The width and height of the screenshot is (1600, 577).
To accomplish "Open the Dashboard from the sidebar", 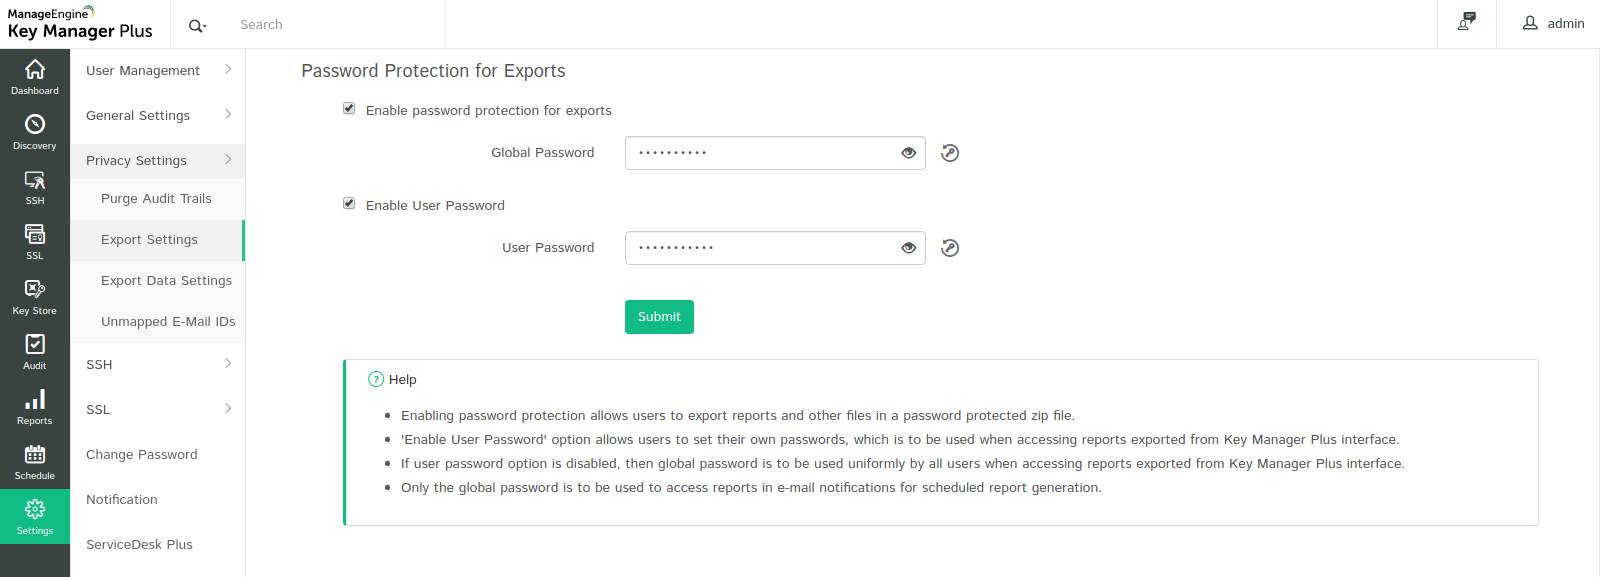I will (x=35, y=76).
